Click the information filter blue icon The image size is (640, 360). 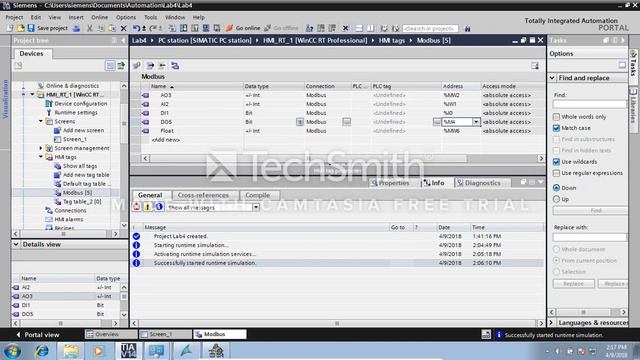(159, 207)
